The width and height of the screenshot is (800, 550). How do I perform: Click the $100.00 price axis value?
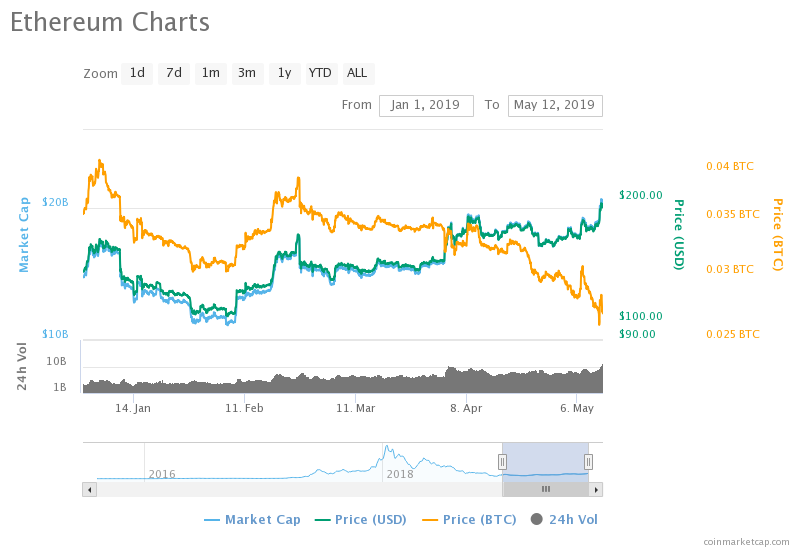tap(641, 316)
